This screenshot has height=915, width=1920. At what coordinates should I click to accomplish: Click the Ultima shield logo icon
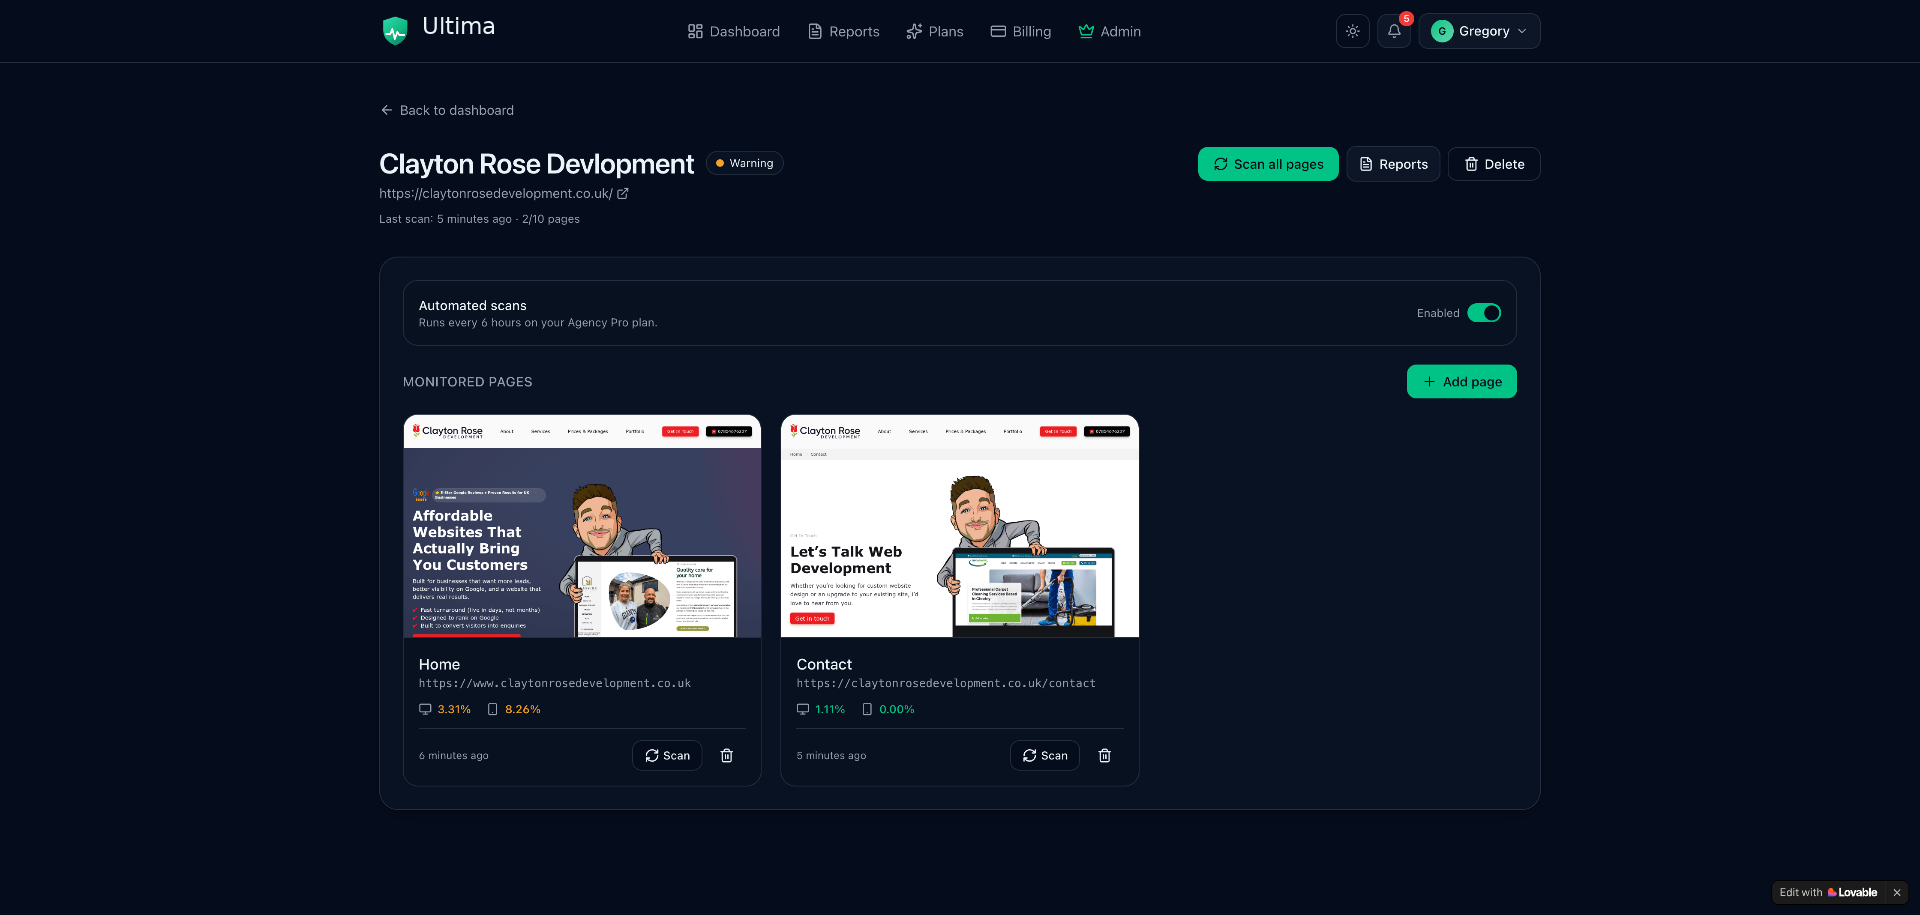(x=395, y=31)
